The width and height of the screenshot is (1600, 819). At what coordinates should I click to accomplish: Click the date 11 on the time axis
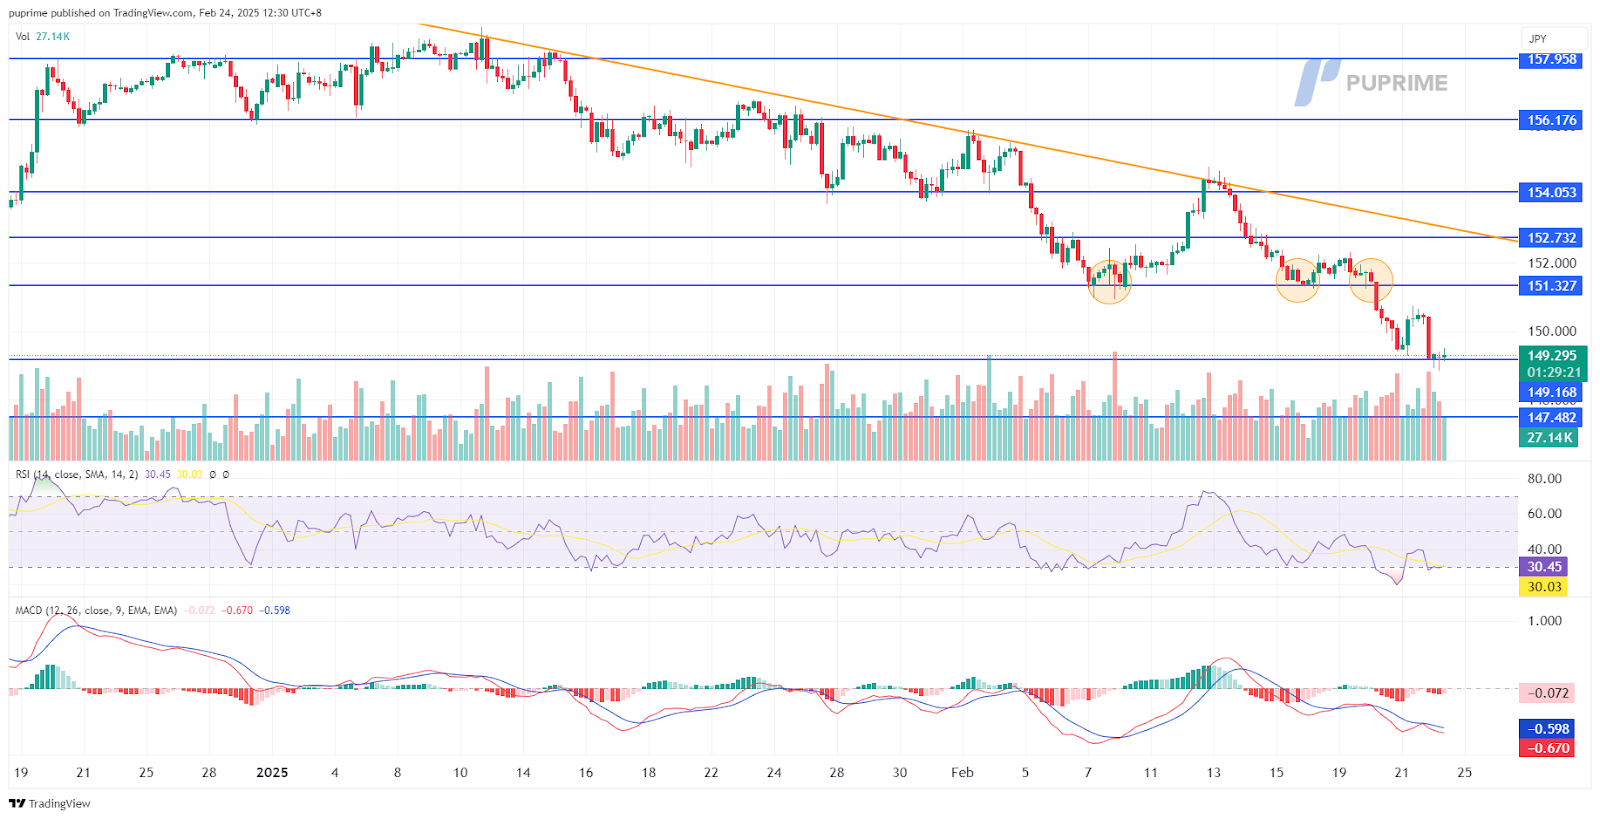pyautogui.click(x=1151, y=772)
